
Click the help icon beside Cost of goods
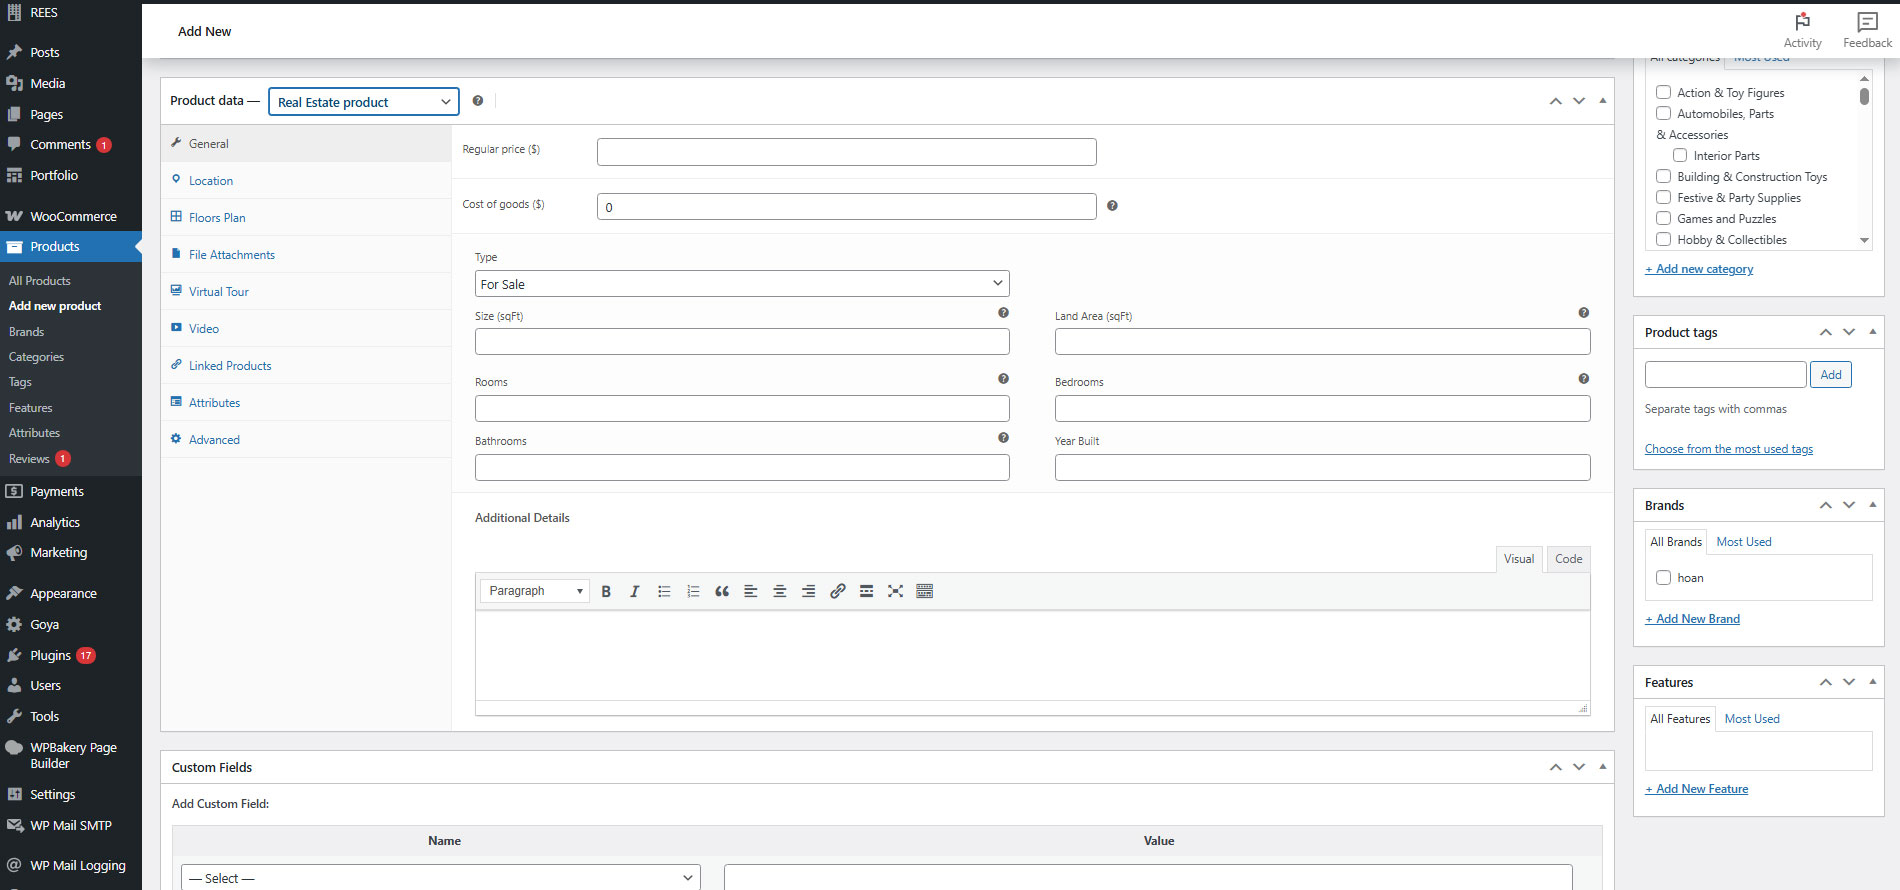click(x=1112, y=206)
